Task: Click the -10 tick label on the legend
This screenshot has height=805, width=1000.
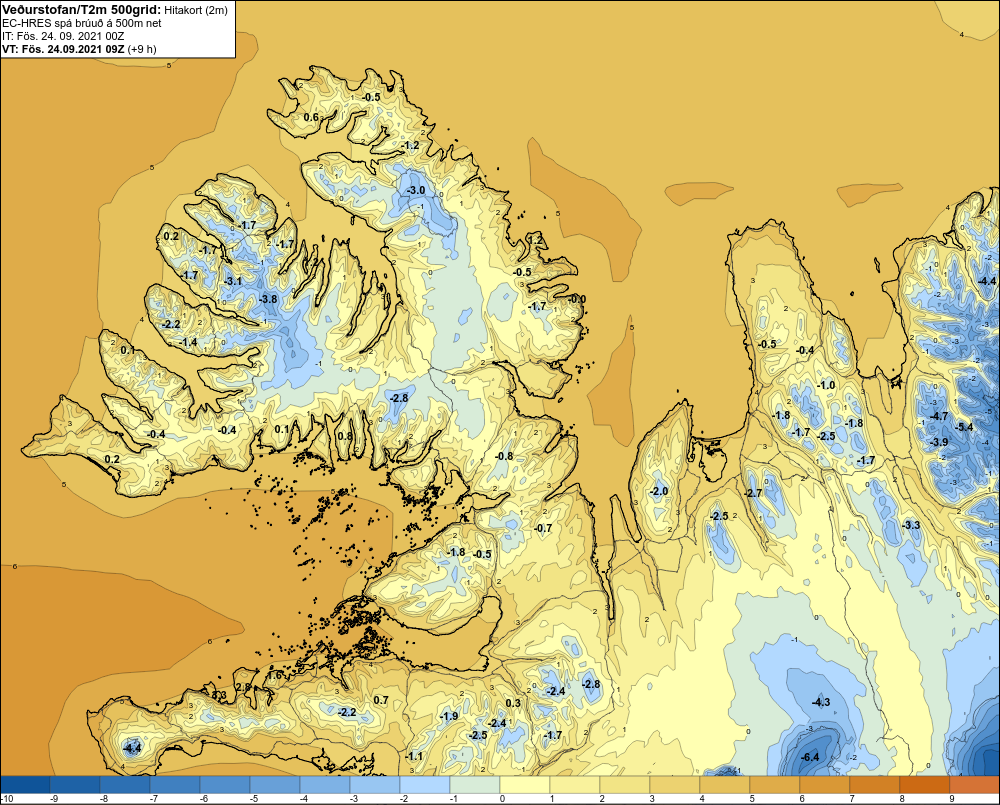Action: click(x=8, y=799)
